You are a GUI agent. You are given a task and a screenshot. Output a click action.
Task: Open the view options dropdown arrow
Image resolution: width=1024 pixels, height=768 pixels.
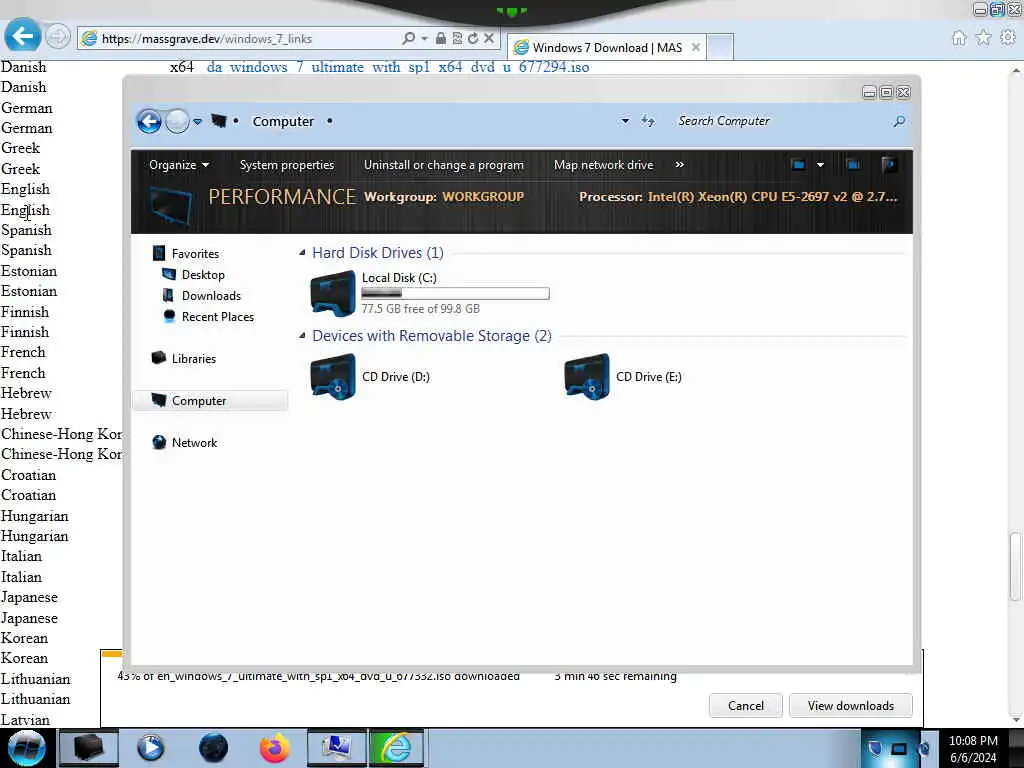coord(820,165)
